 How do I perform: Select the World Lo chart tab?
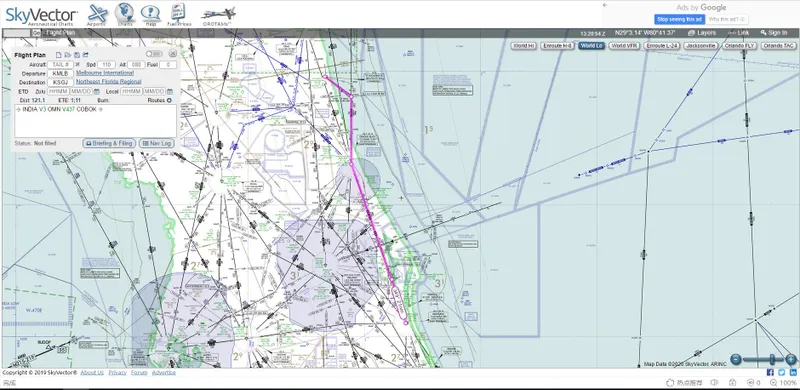592,46
